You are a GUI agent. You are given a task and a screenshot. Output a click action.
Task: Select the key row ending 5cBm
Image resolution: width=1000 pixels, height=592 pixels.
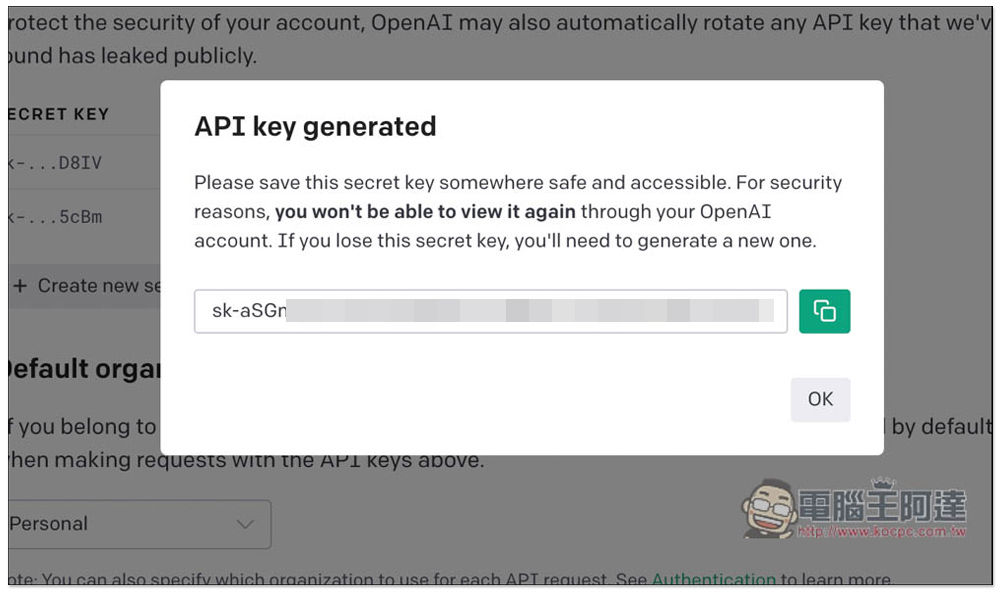(x=84, y=217)
